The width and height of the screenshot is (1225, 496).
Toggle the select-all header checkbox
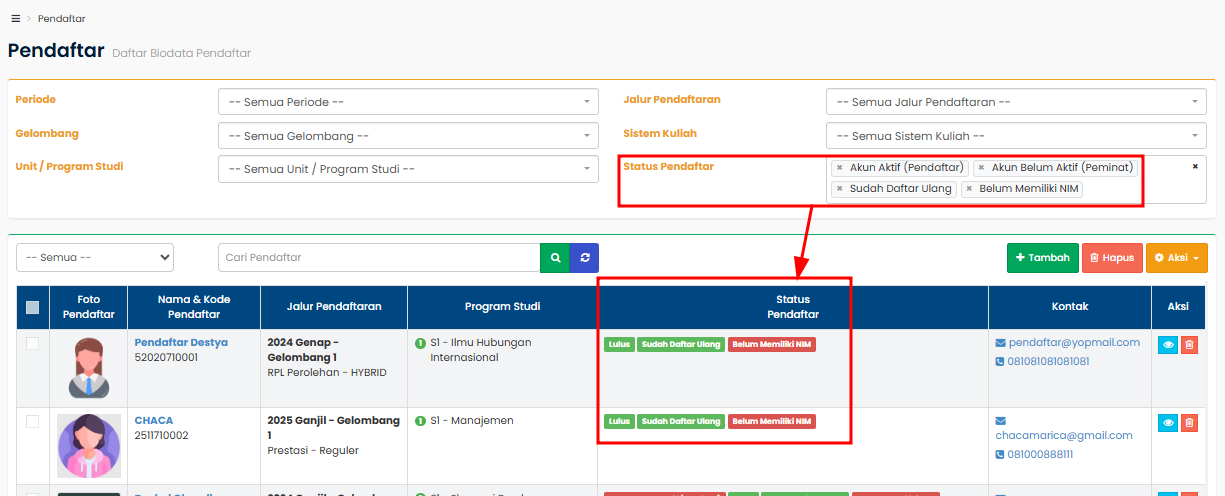32,307
